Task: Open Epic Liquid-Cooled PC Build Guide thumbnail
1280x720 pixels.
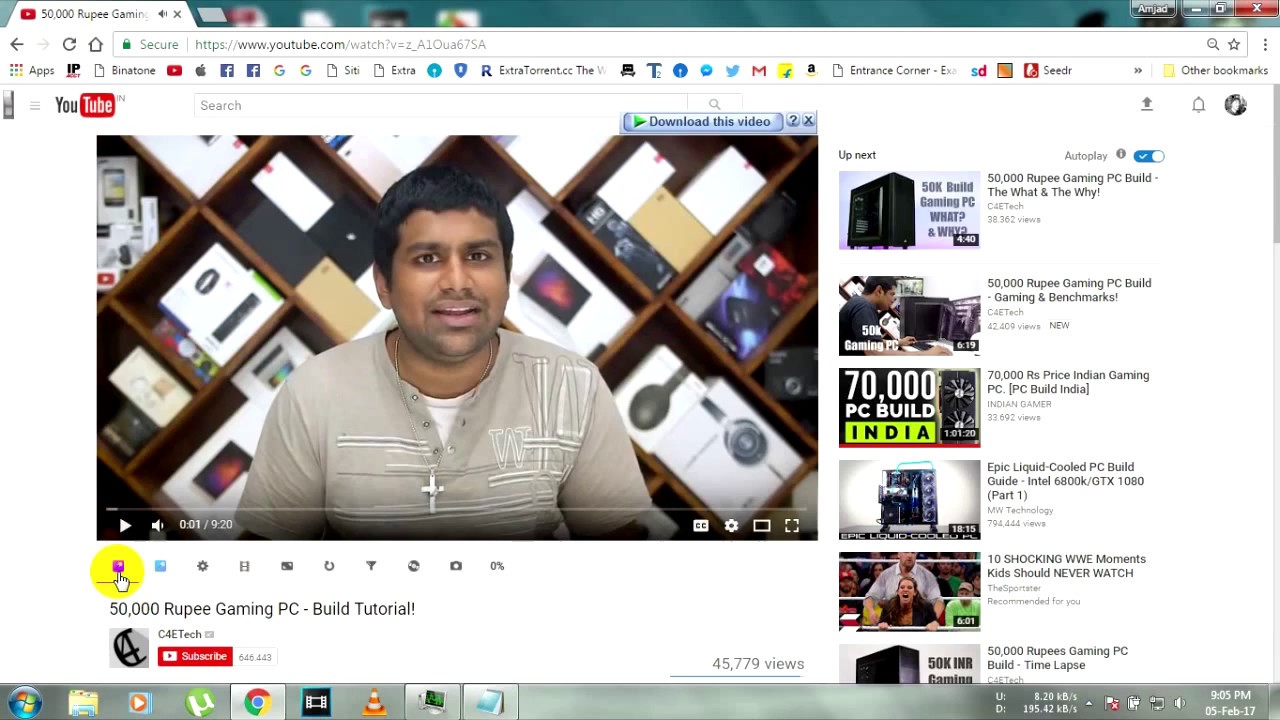Action: (909, 500)
